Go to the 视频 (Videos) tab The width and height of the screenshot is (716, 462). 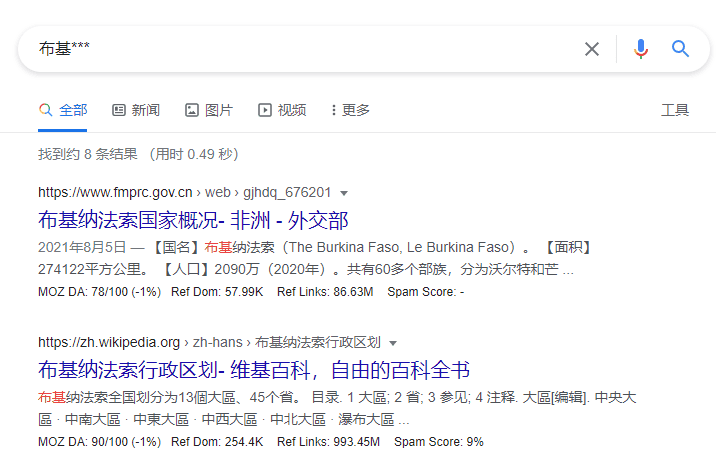[x=282, y=110]
